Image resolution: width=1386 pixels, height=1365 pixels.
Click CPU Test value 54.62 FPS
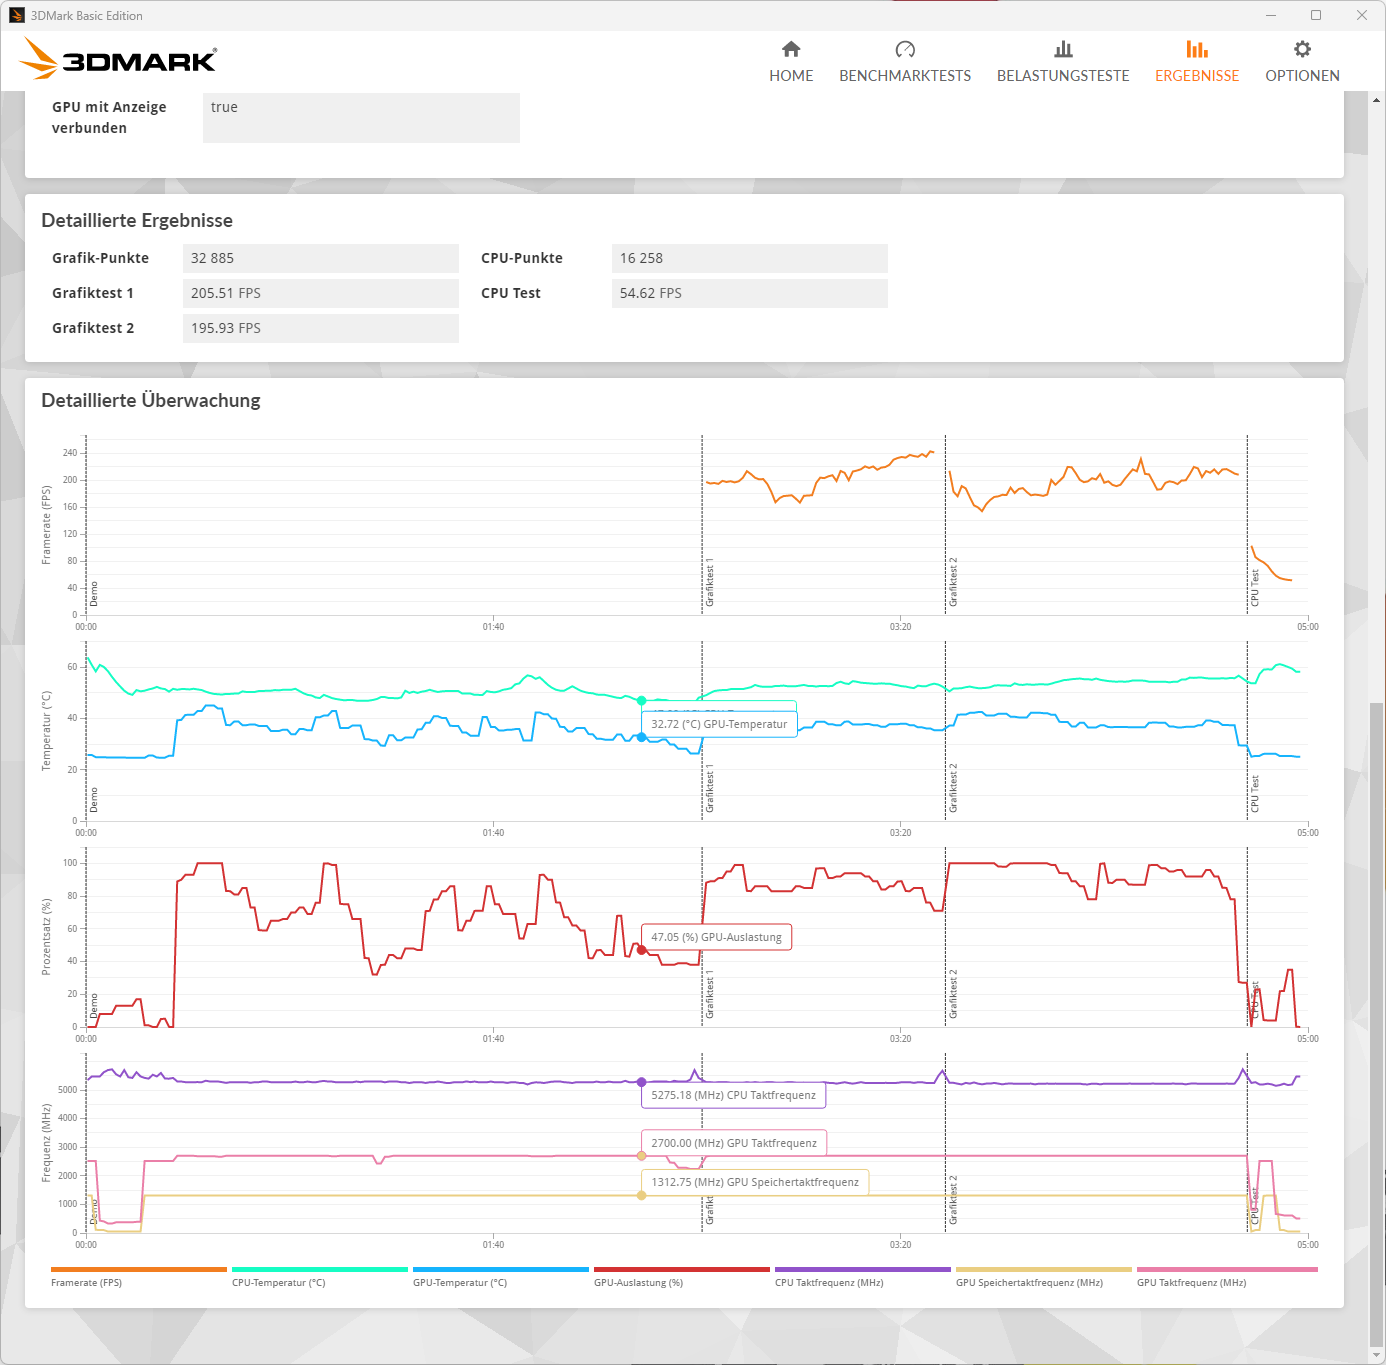[750, 293]
